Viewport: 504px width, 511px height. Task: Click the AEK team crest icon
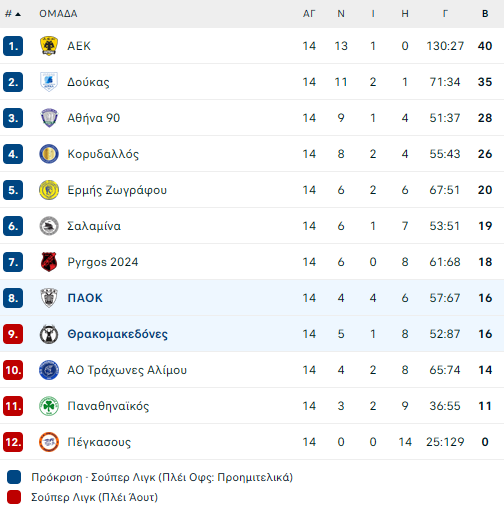tap(49, 46)
